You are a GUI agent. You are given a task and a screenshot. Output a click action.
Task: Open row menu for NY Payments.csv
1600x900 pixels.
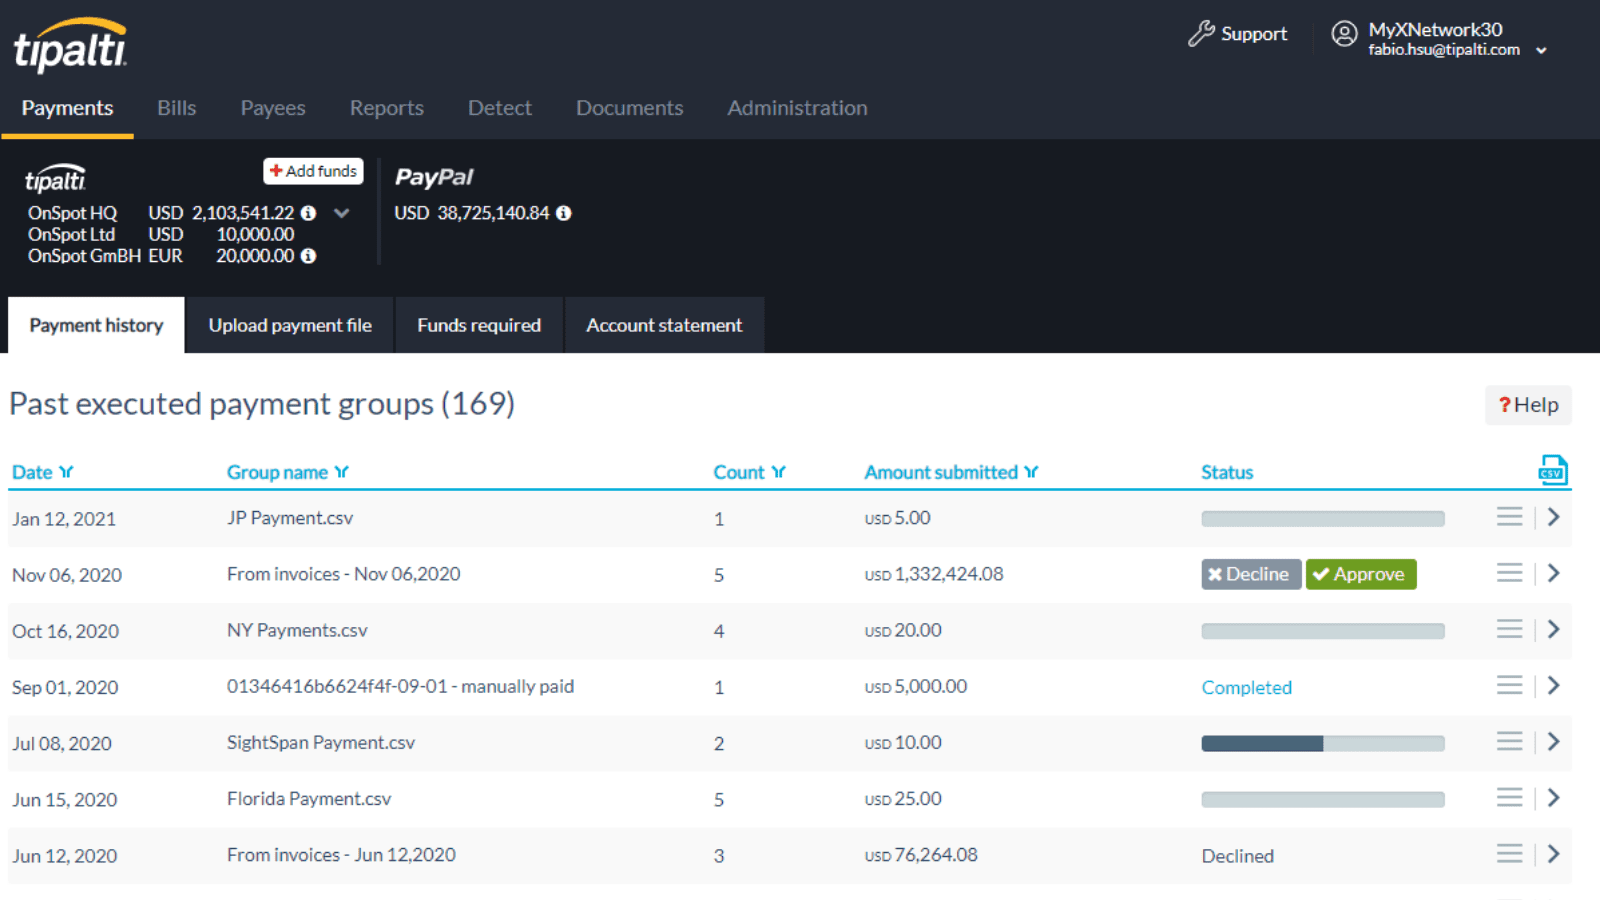pos(1509,629)
